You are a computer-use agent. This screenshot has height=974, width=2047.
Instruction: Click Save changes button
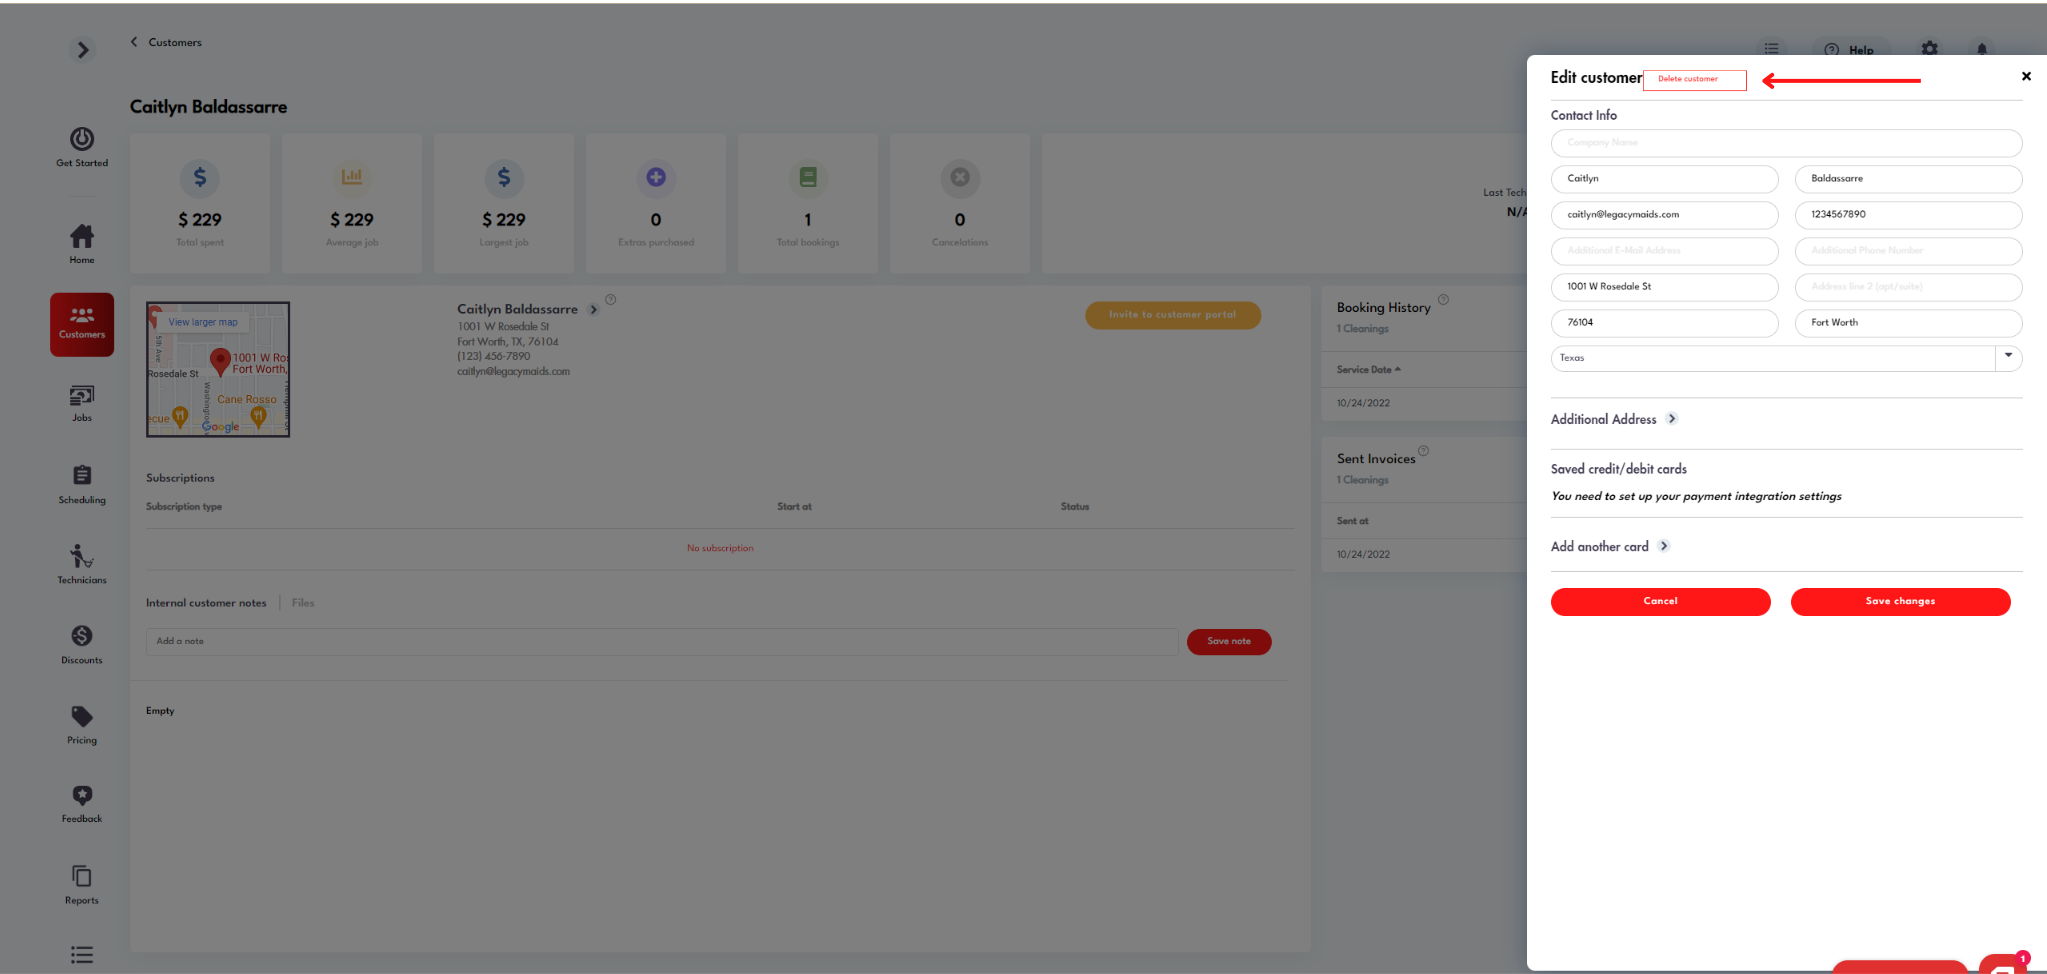pyautogui.click(x=1900, y=601)
